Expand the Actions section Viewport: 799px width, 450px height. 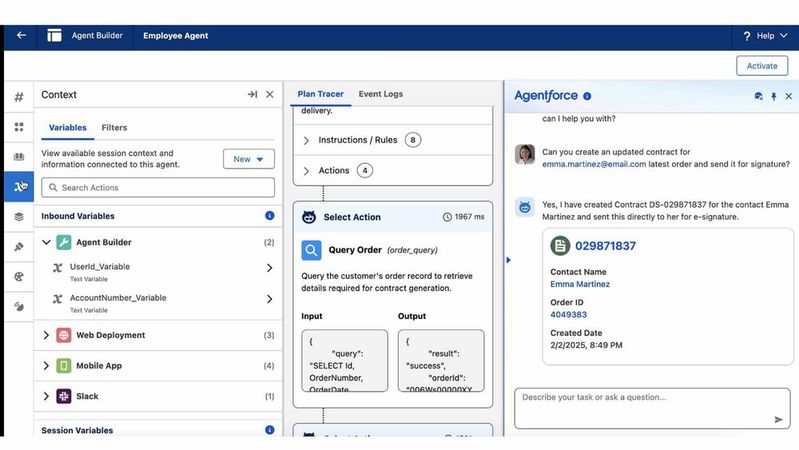(306, 171)
